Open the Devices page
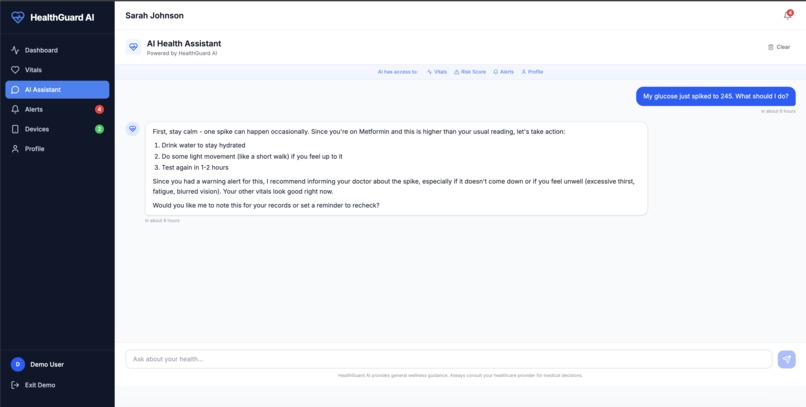The height and width of the screenshot is (407, 806). click(x=57, y=129)
